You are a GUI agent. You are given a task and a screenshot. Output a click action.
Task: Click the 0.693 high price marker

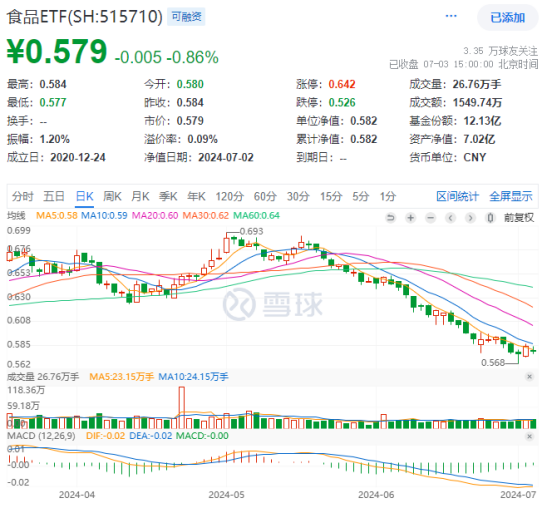pos(251,231)
